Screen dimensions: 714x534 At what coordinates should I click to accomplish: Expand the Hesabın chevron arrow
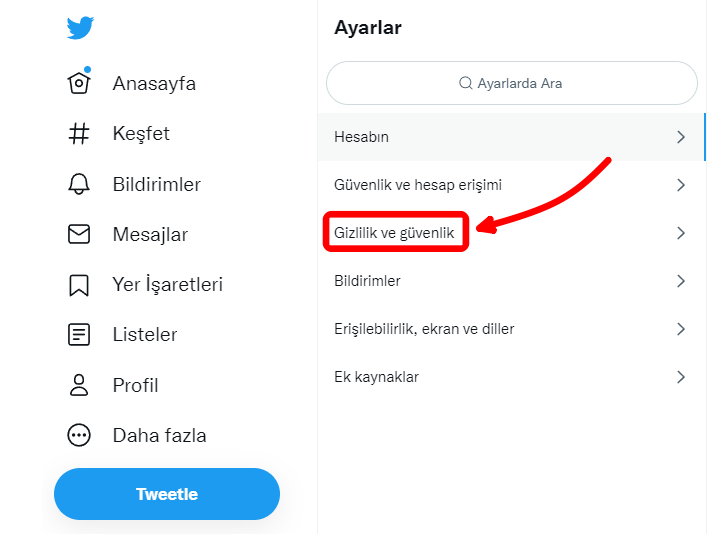[x=681, y=137]
